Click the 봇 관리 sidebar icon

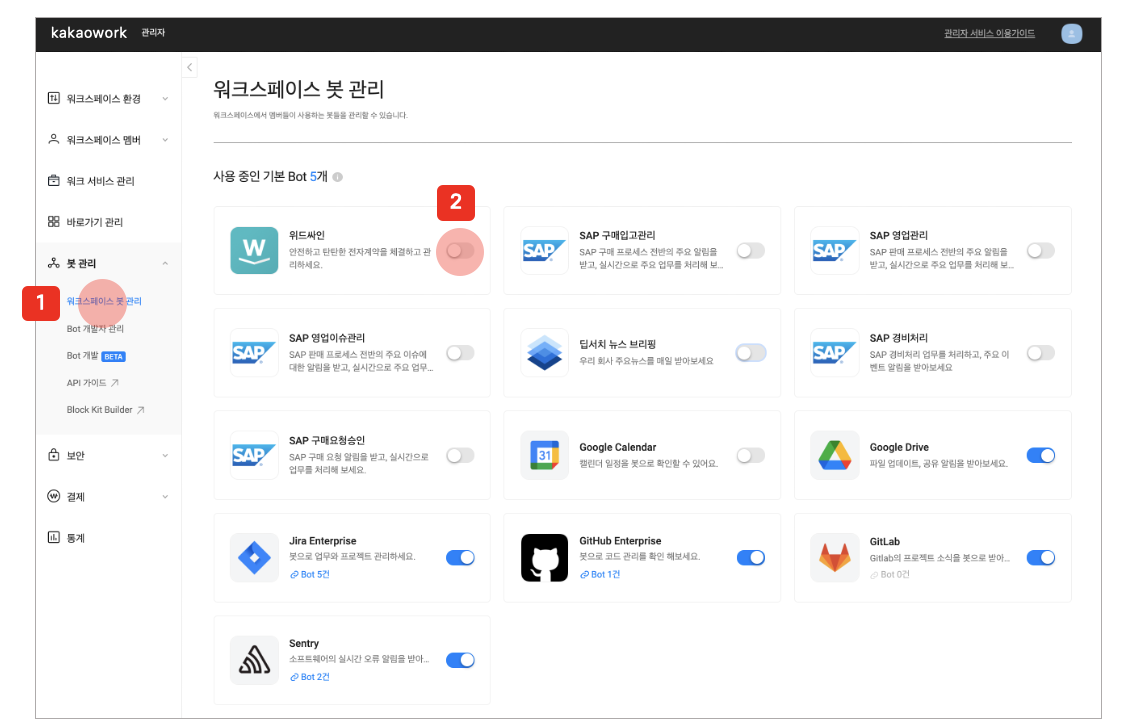coord(53,263)
